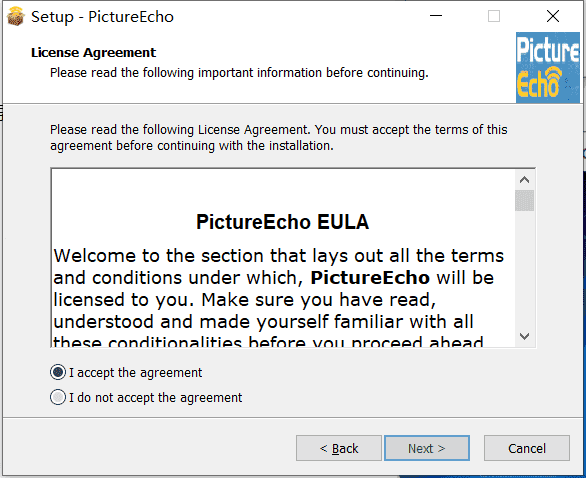This screenshot has width=586, height=478.
Task: Cancel the PictureEcho setup
Action: [x=527, y=448]
